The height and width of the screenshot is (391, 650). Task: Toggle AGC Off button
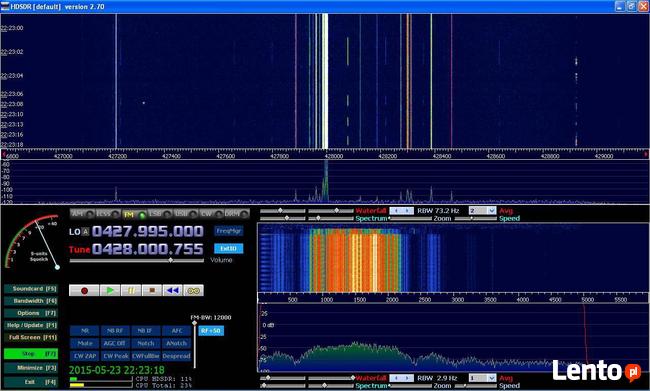115,343
